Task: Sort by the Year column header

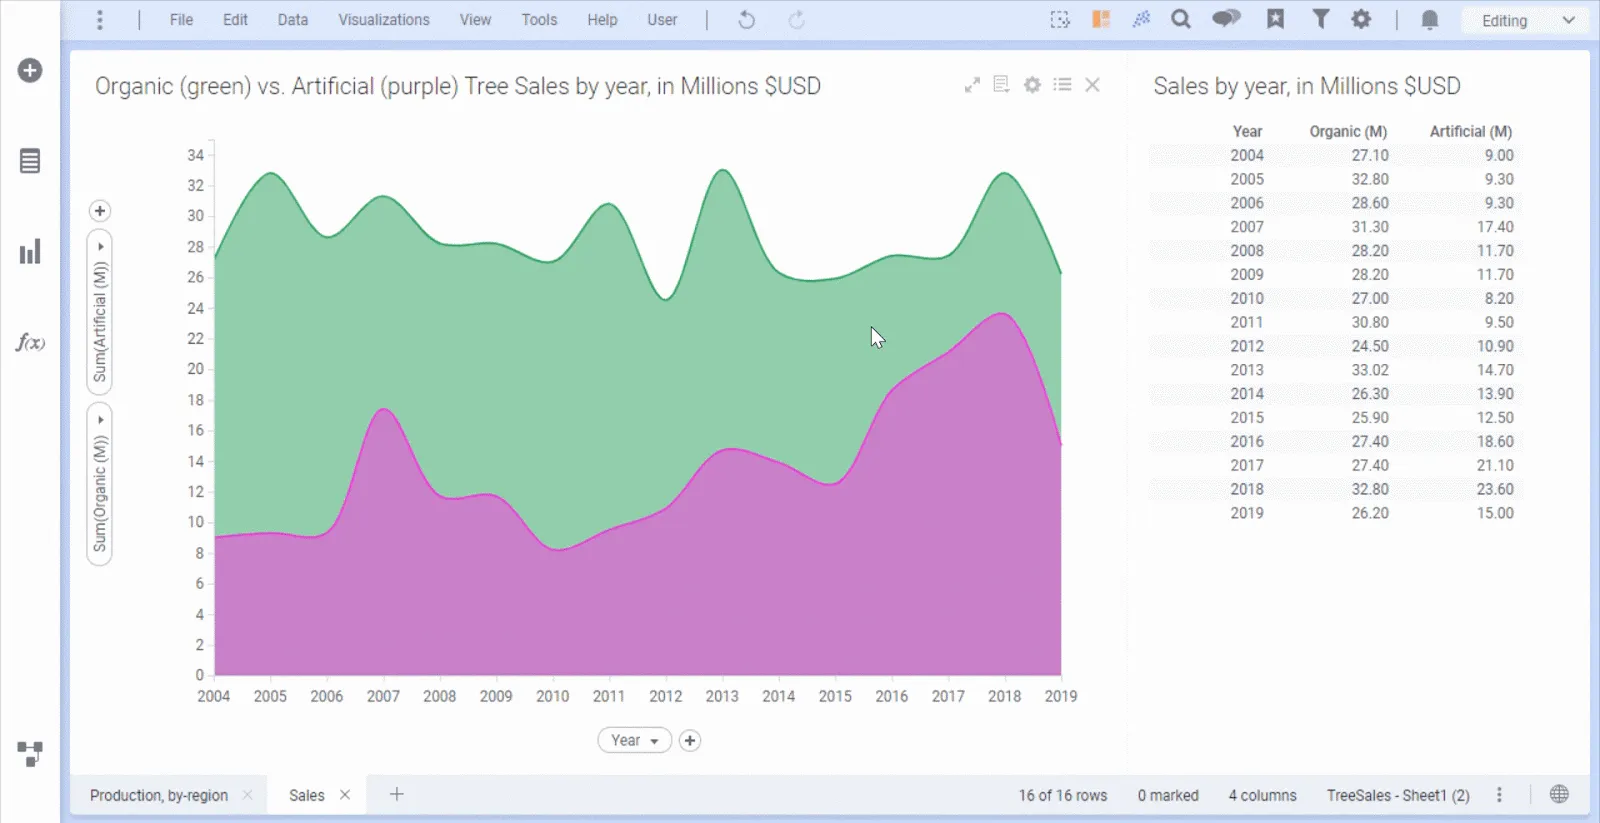Action: (1247, 132)
